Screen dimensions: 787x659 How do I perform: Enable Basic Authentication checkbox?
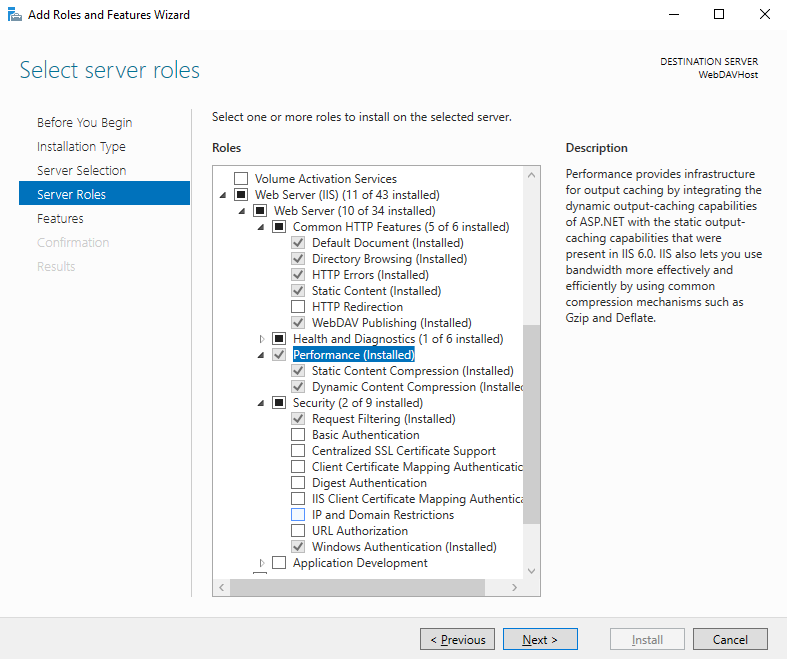(298, 435)
